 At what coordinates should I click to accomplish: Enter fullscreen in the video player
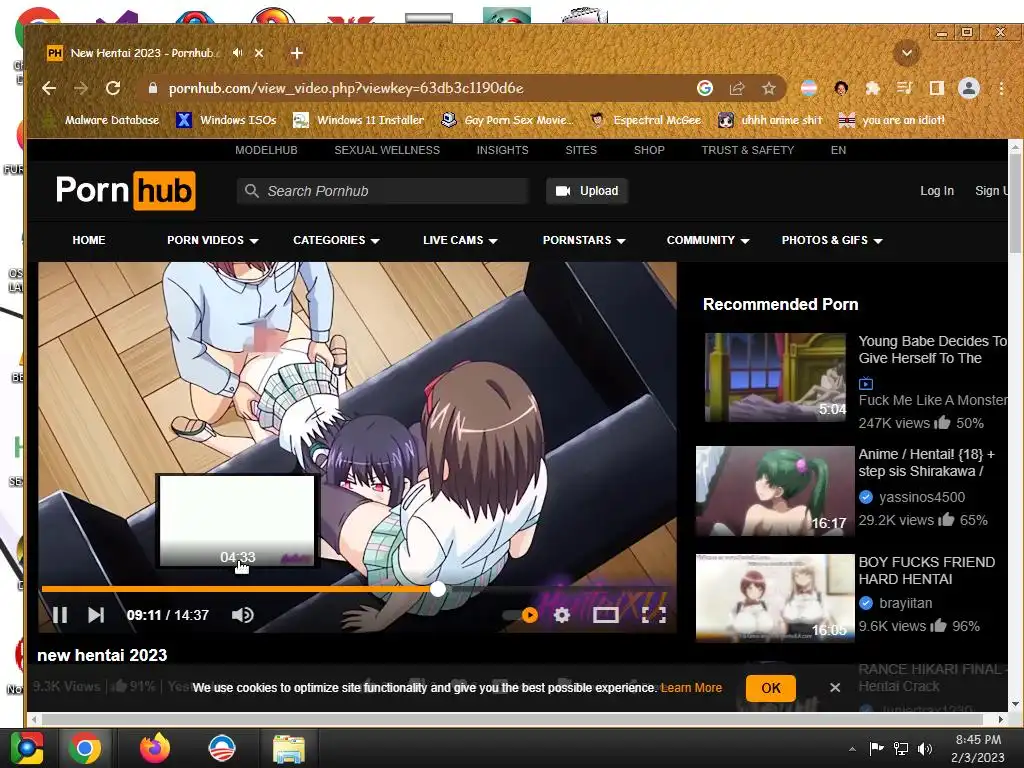654,615
